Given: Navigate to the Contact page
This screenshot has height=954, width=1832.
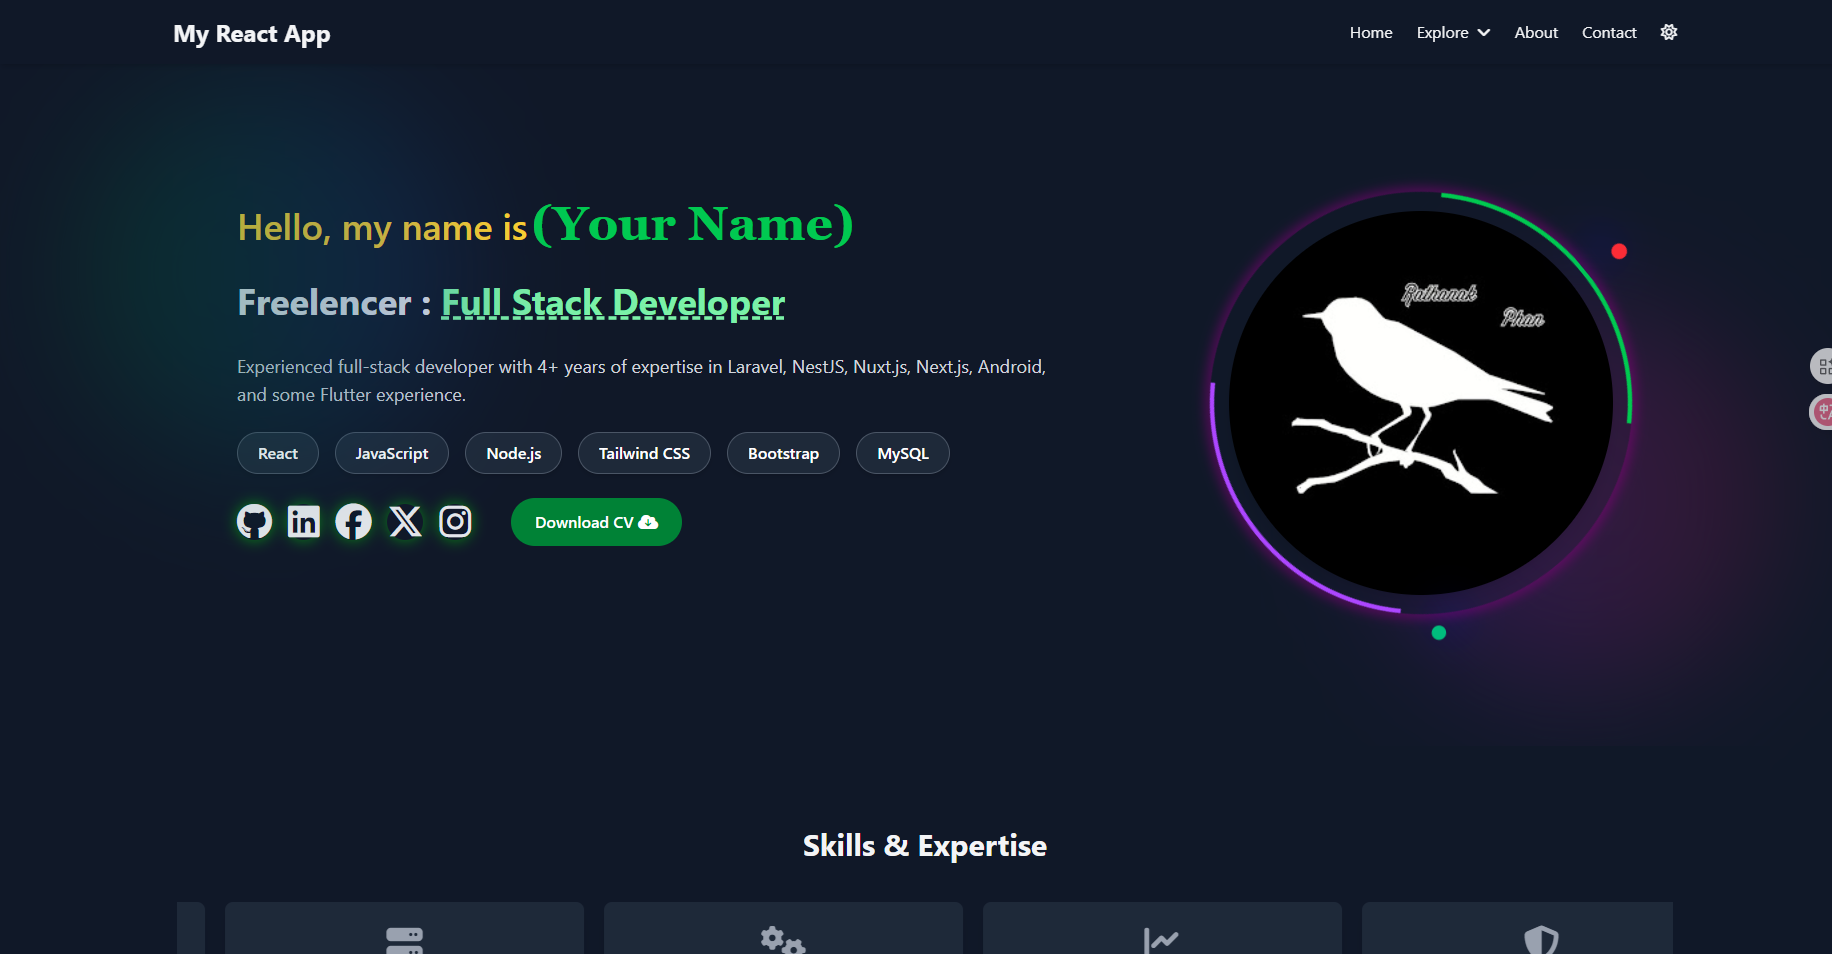Looking at the screenshot, I should [x=1608, y=32].
